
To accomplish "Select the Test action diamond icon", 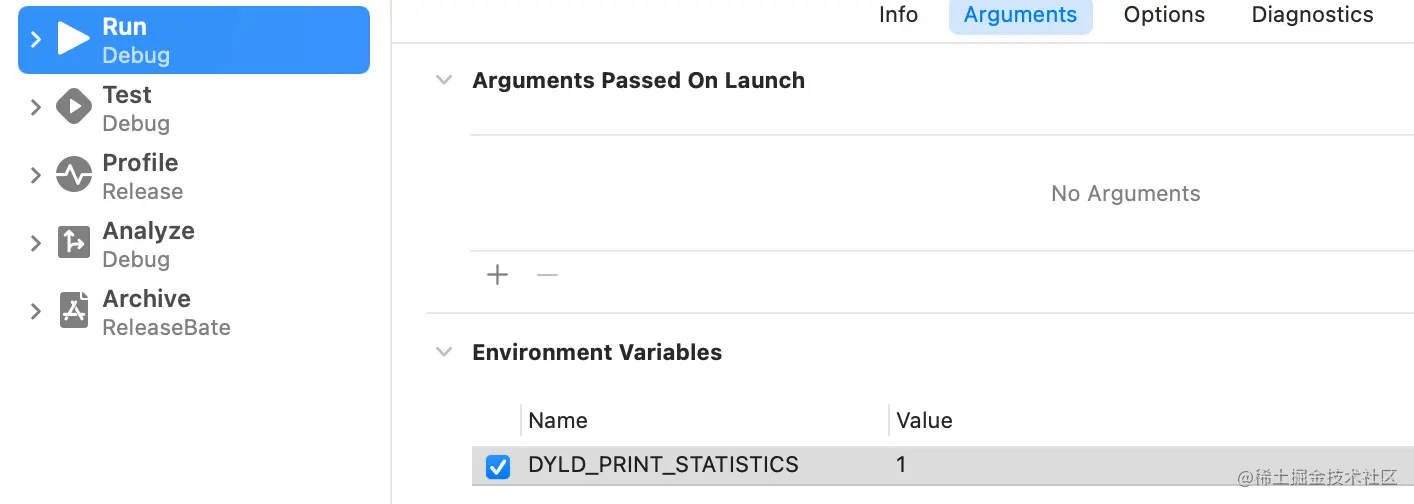I will point(73,107).
